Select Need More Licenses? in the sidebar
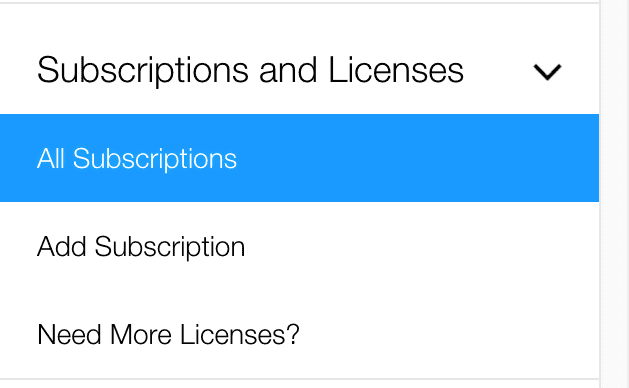 299,334
